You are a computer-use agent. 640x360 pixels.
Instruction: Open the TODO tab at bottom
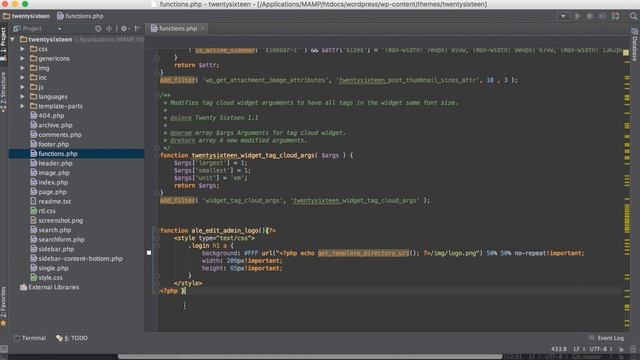72,338
